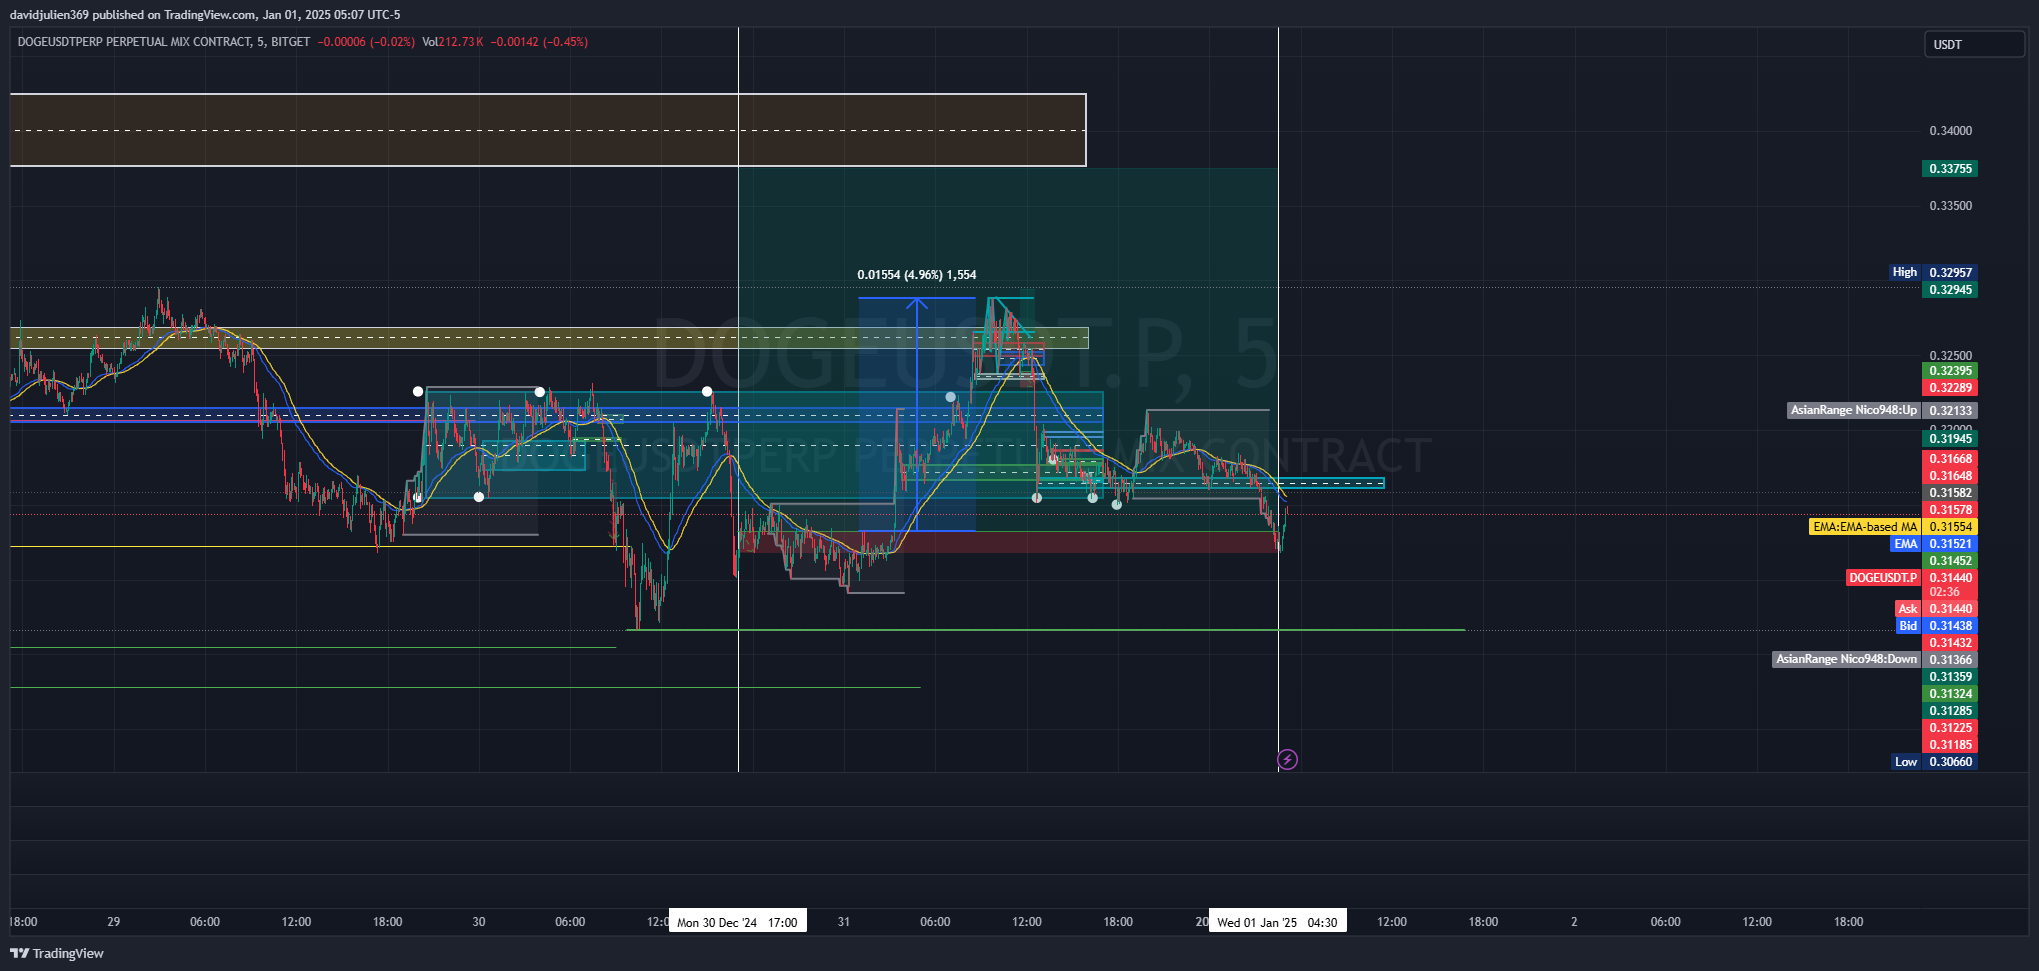Open the USDT currency selector
Screen dimensions: 2039x971
(1973, 45)
